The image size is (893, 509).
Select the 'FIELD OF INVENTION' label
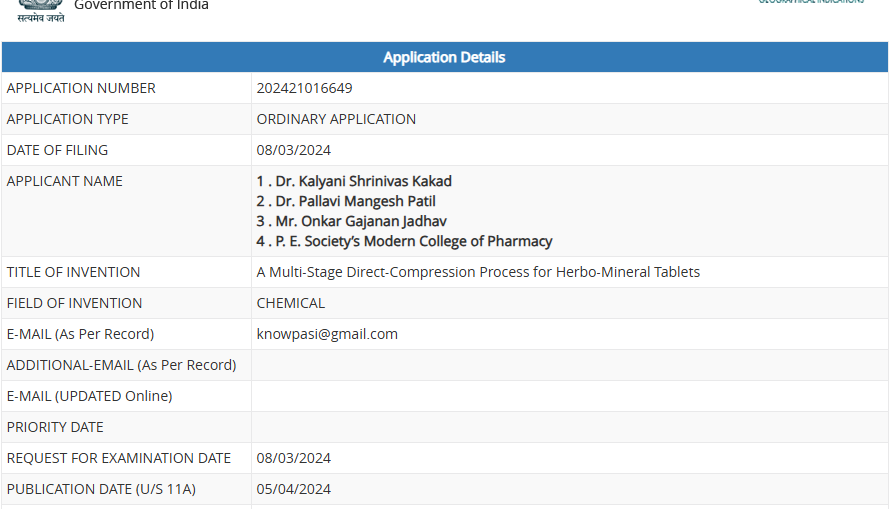[x=74, y=303]
